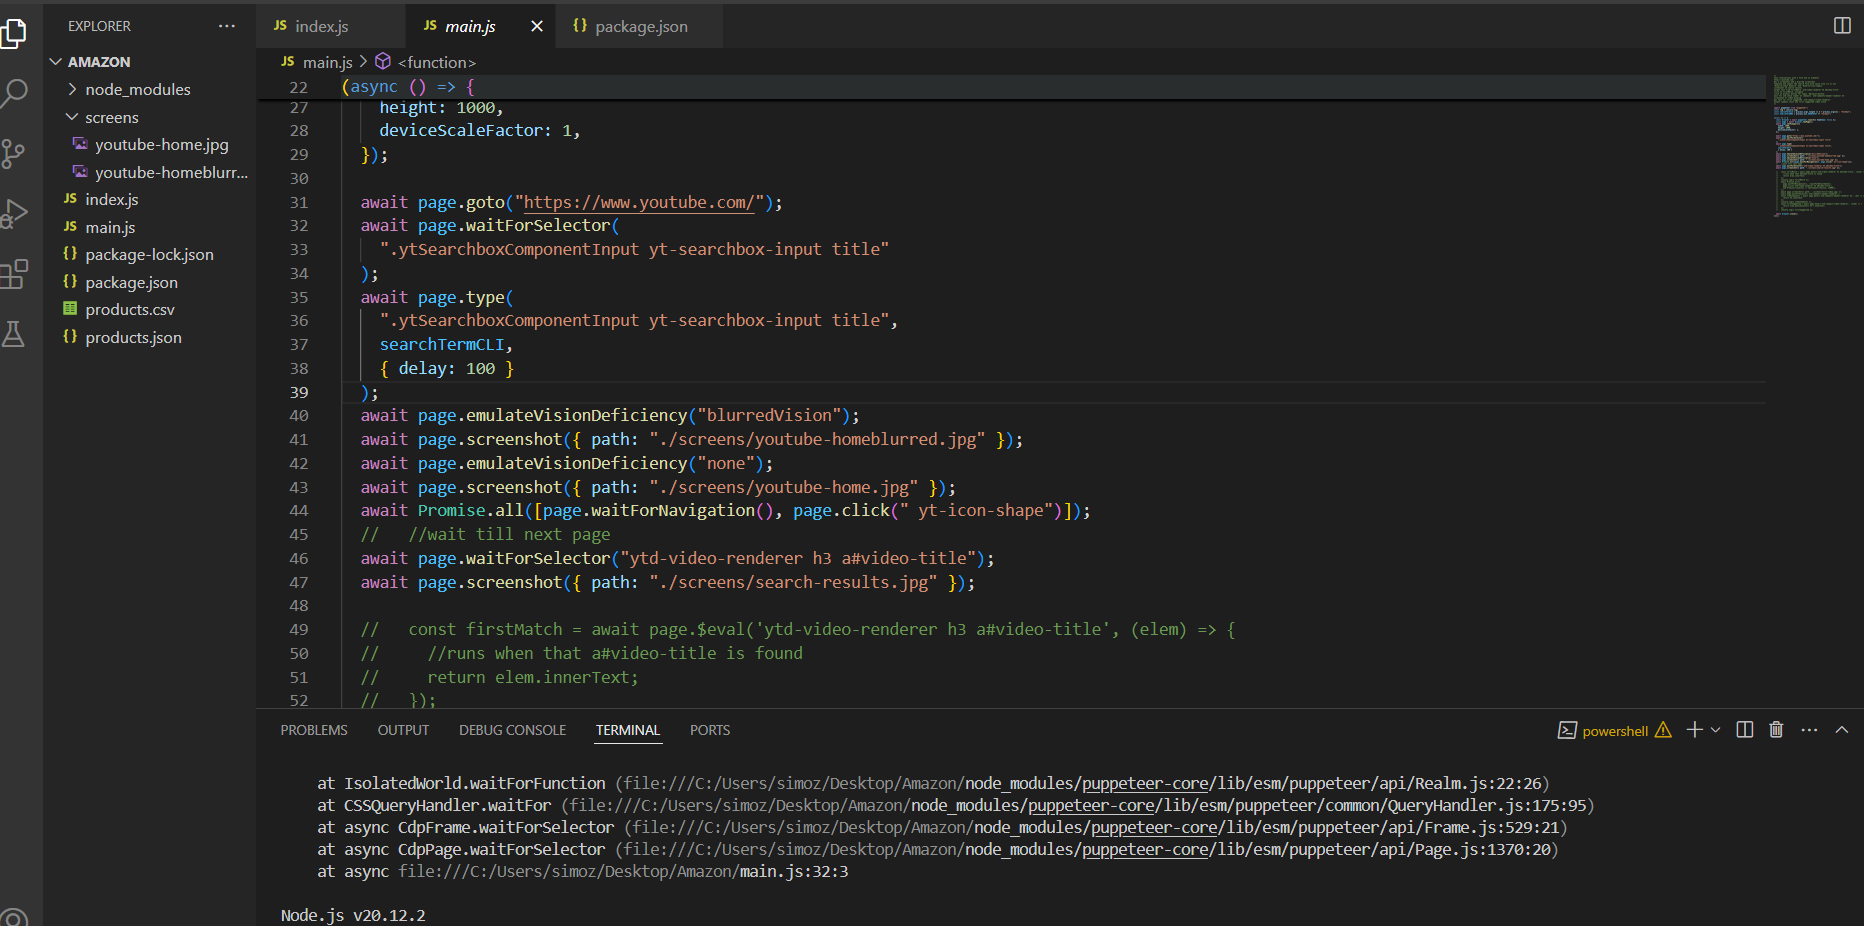The height and width of the screenshot is (926, 1864).
Task: Open terminal panel more actions menu
Action: click(1809, 730)
